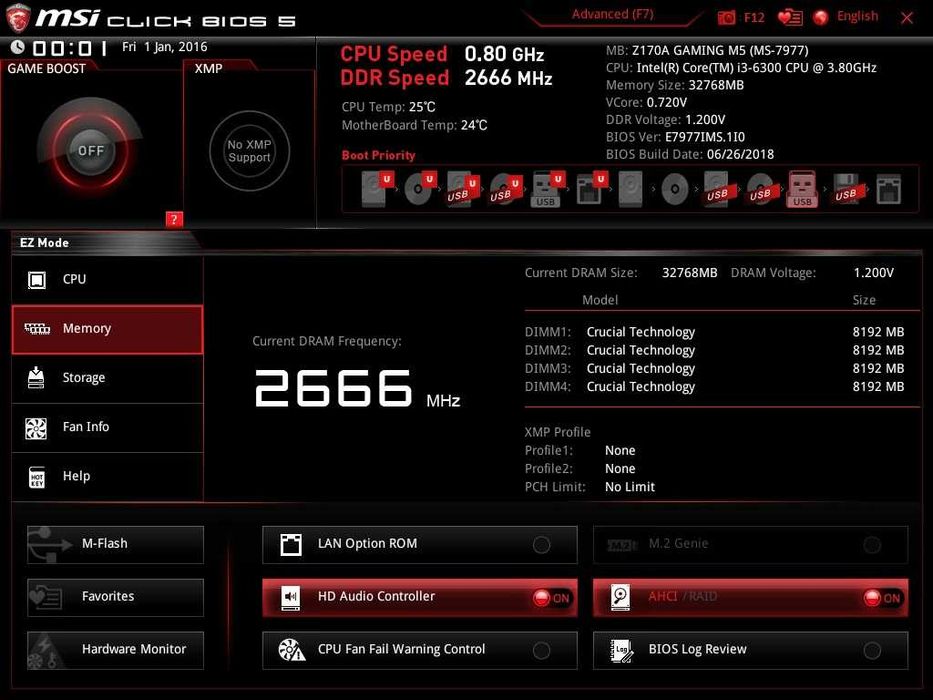Click the Boot Priority heading
The height and width of the screenshot is (700, 933).
[378, 155]
